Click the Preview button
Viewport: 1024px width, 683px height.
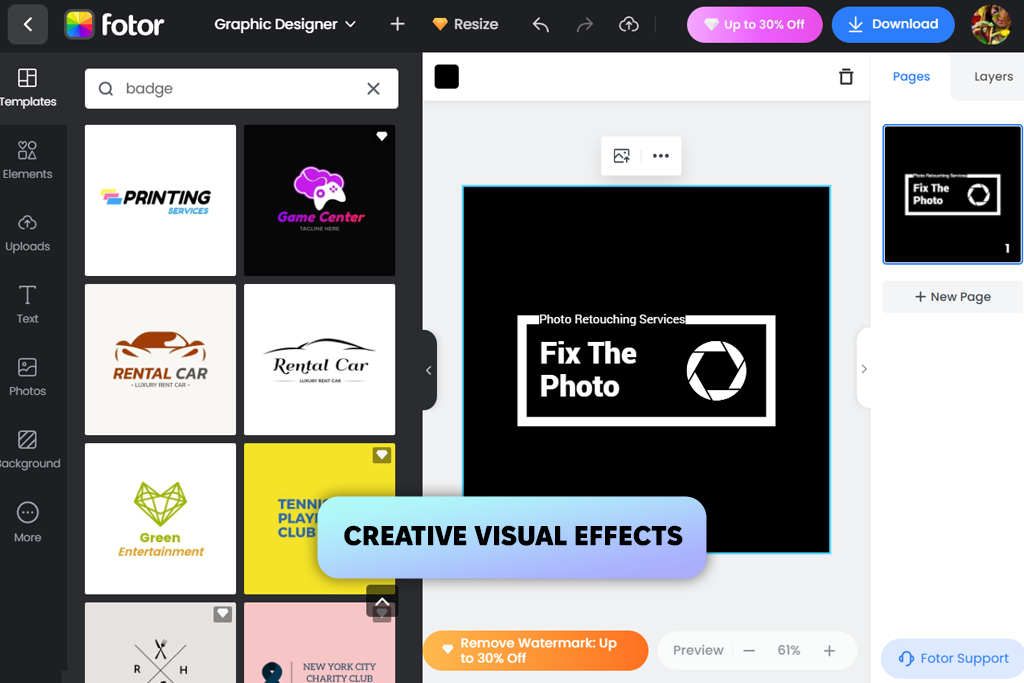(698, 650)
